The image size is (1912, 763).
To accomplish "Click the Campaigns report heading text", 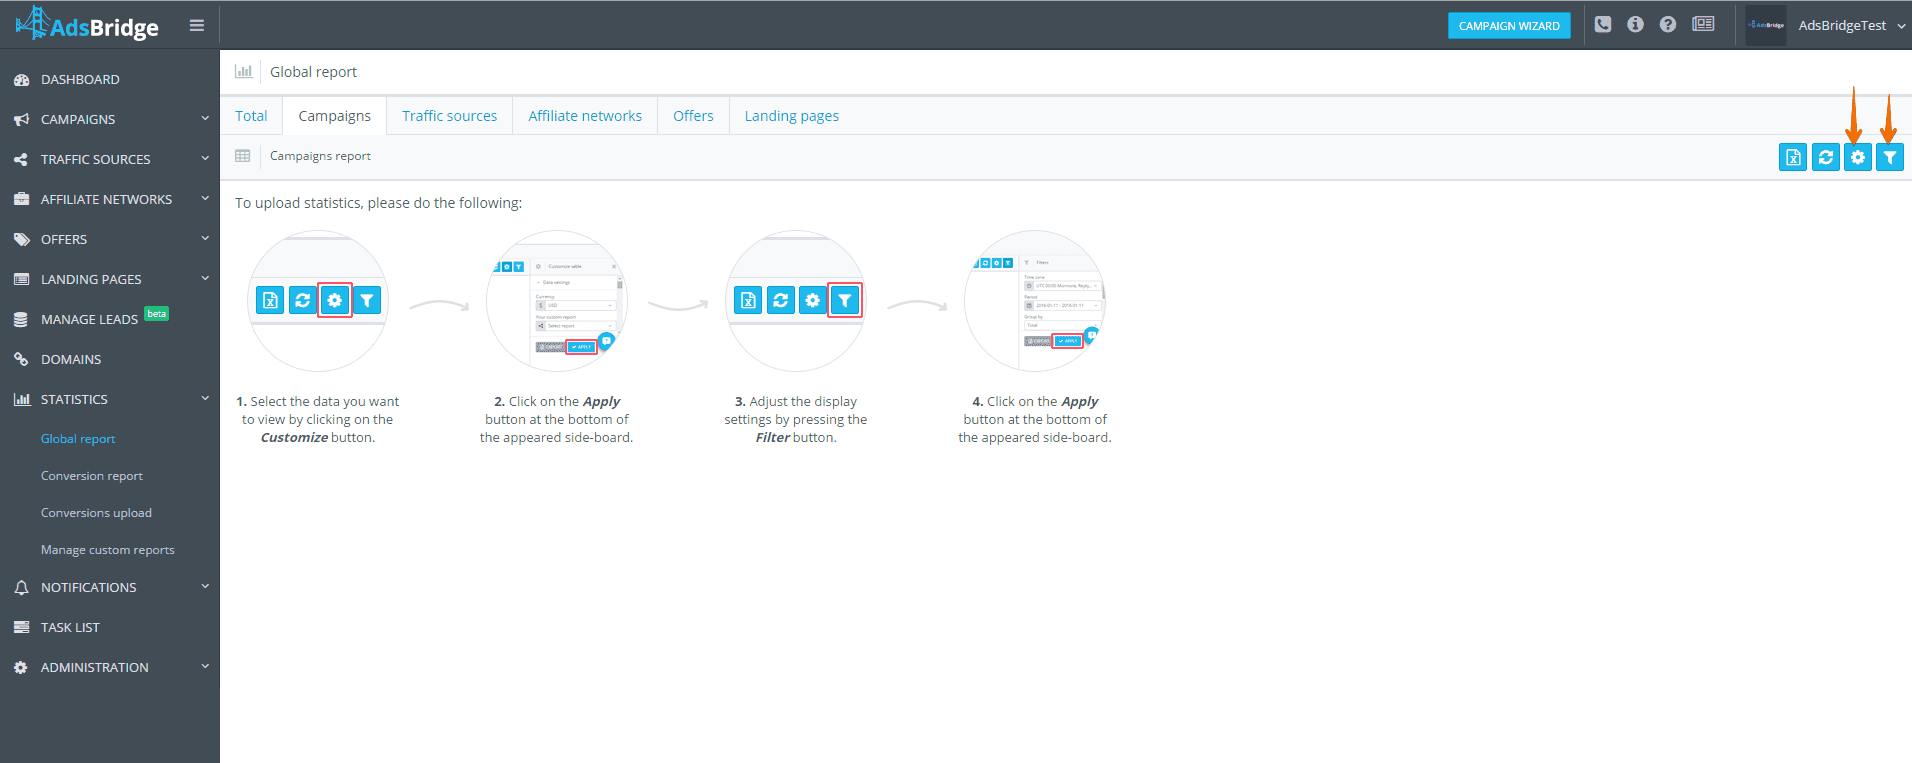I will [x=320, y=156].
